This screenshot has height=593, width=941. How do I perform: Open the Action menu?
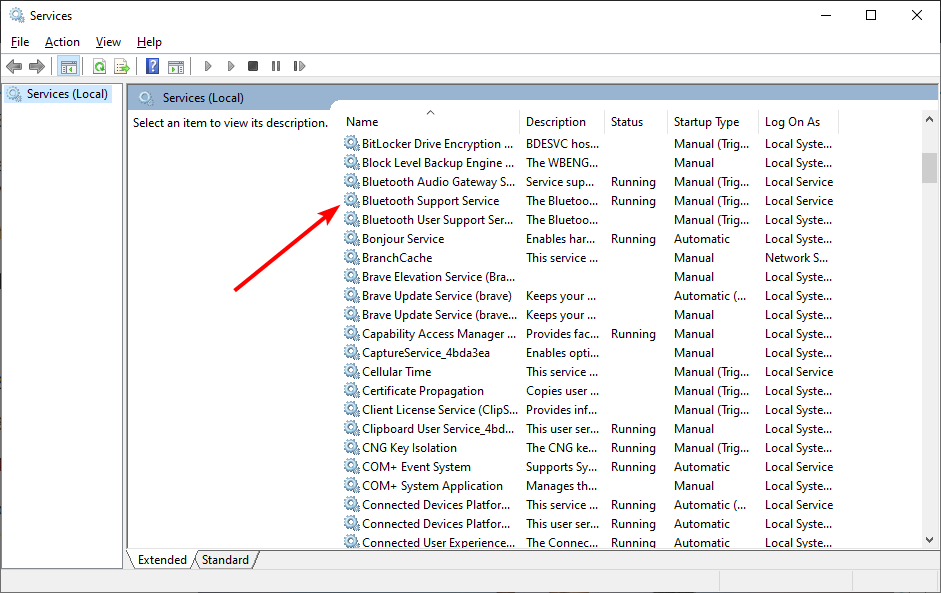pos(62,42)
